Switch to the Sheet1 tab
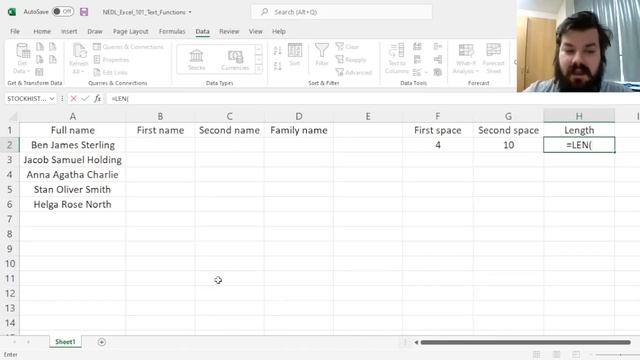 (65, 342)
